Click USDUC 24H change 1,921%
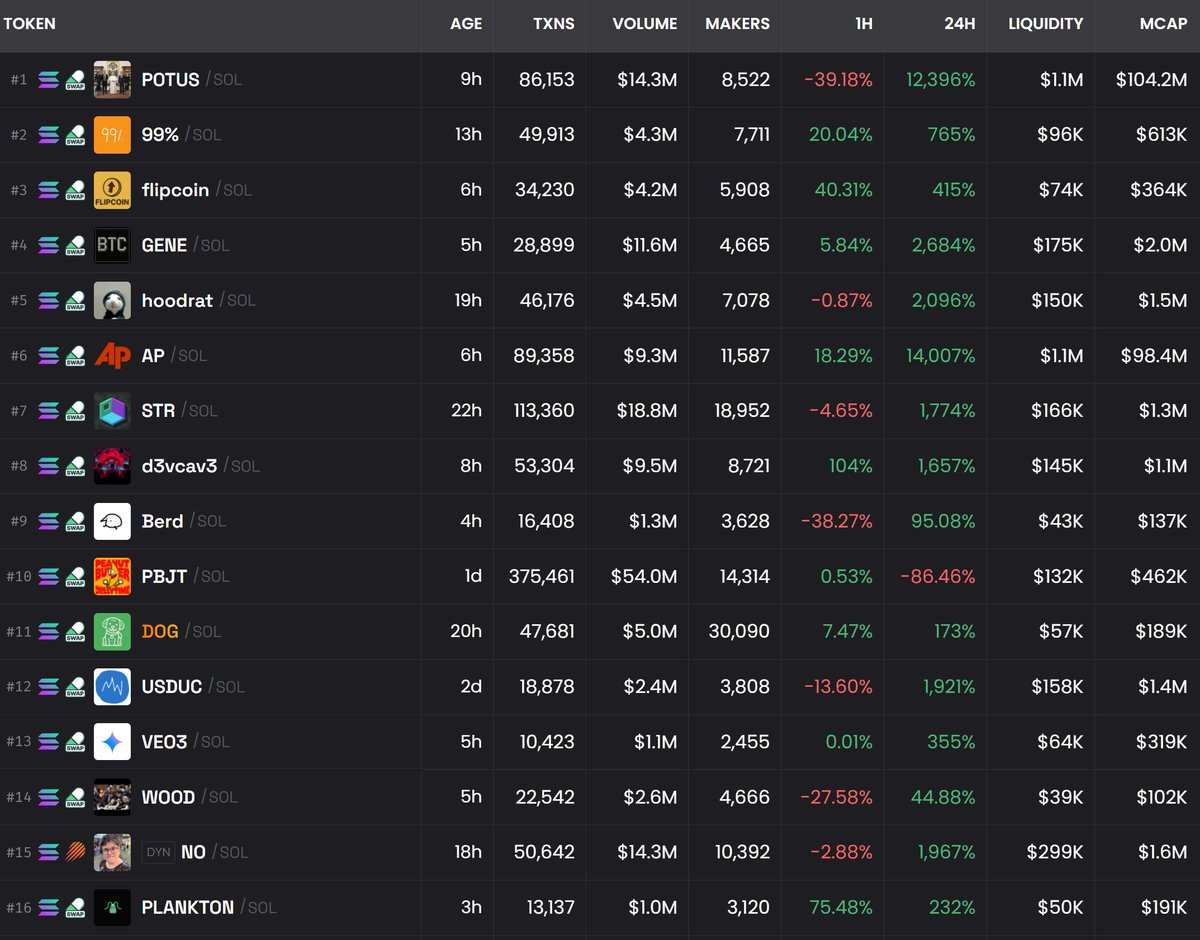 pyautogui.click(x=949, y=687)
